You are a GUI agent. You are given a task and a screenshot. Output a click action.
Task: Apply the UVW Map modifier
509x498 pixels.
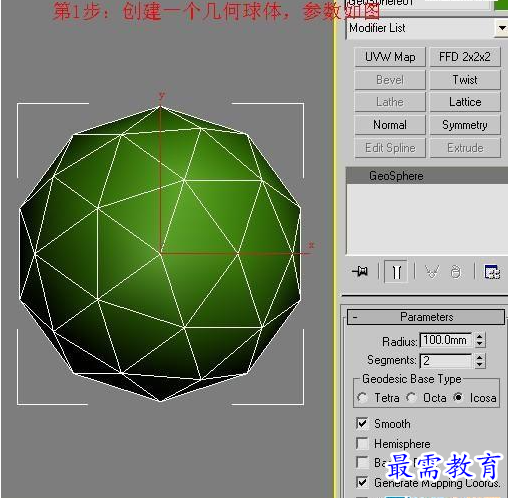pos(390,57)
